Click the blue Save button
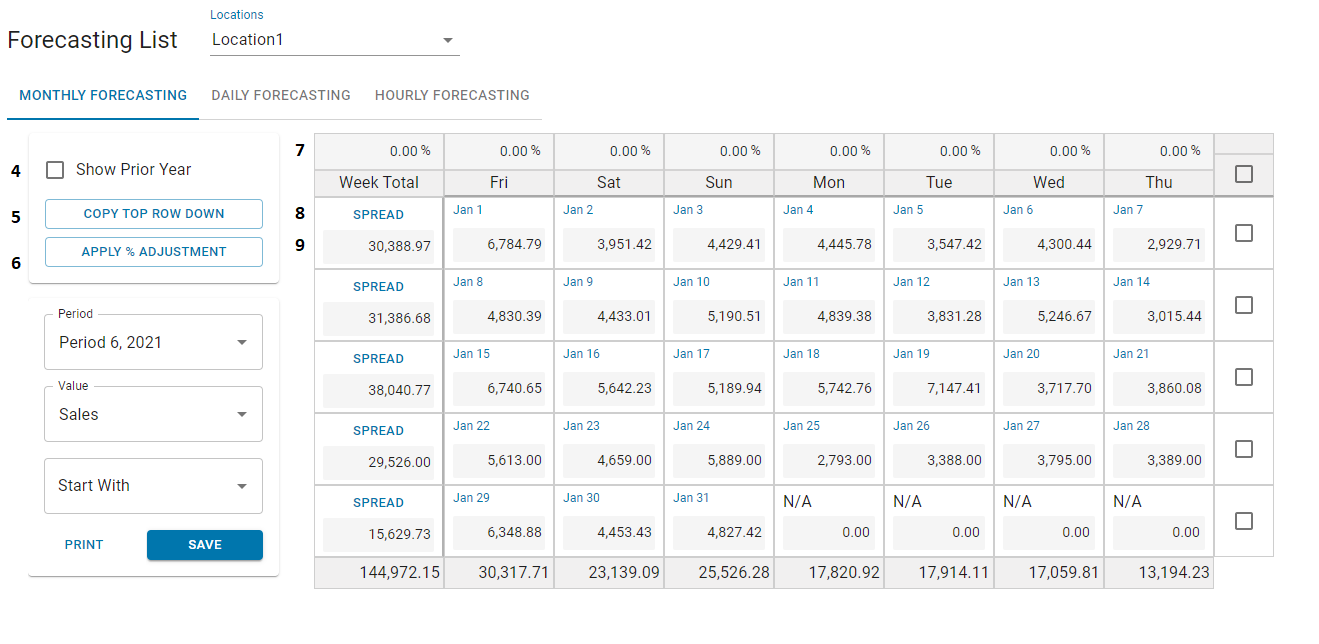This screenshot has width=1319, height=644. pos(204,545)
